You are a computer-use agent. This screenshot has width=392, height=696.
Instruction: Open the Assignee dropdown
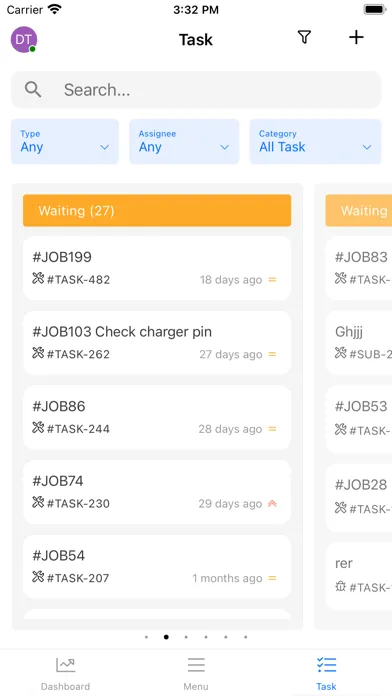click(184, 142)
